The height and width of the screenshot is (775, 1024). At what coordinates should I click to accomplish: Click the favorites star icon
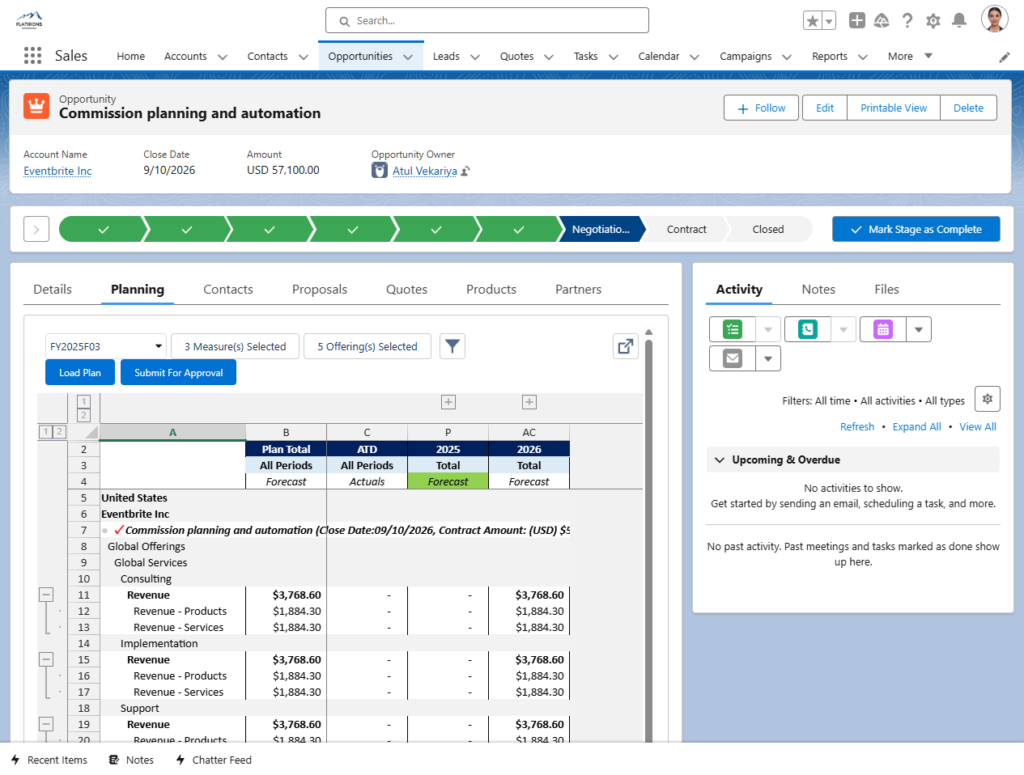click(812, 21)
